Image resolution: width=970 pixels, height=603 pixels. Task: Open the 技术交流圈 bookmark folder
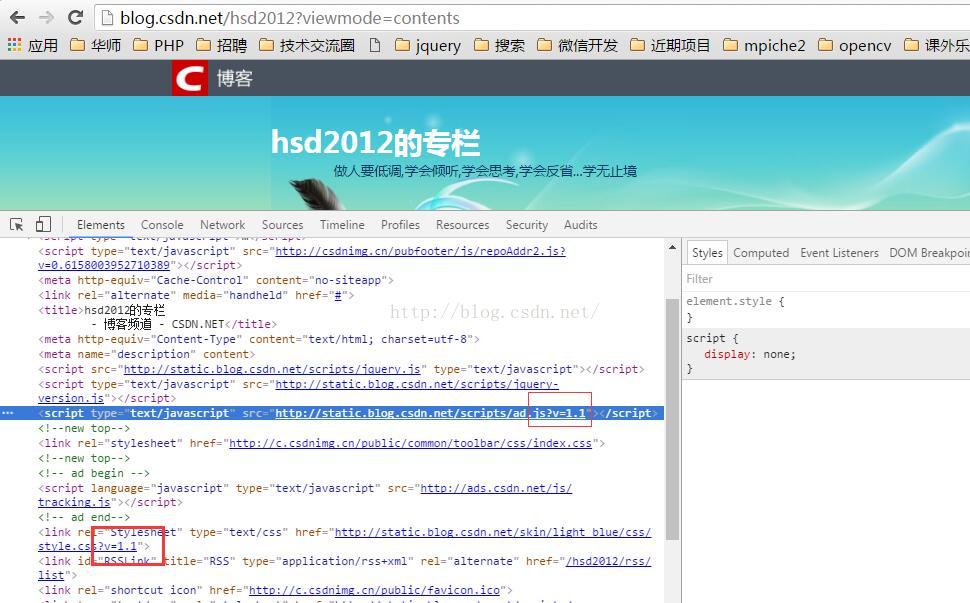tap(307, 45)
